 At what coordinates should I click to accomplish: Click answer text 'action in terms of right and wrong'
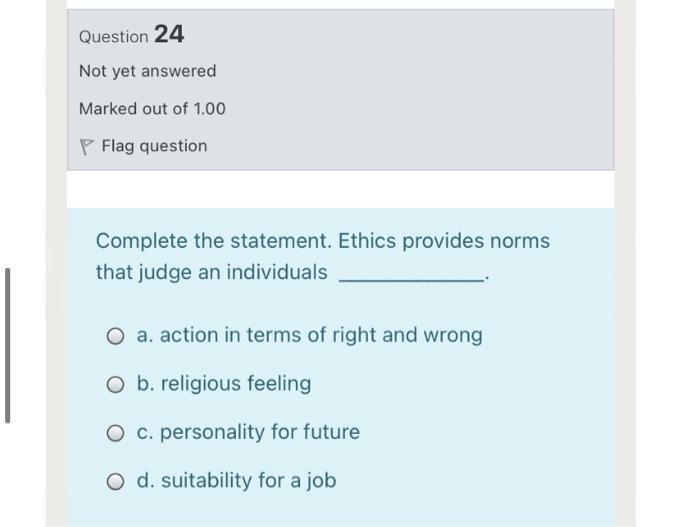tap(320, 335)
